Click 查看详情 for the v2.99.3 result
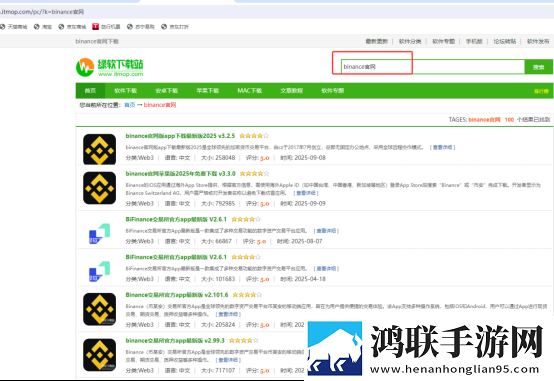Image resolution: width=554 pixels, height=381 pixels. (228, 360)
